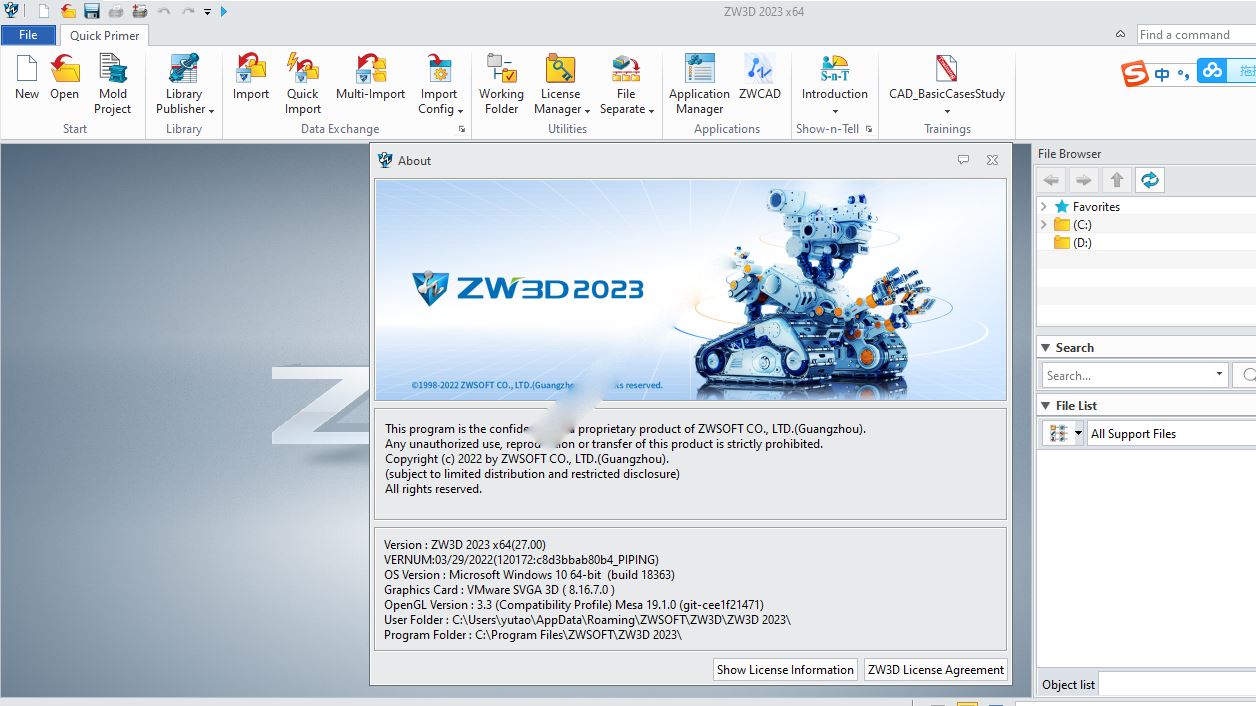1256x706 pixels.
Task: Click the New file icon in the ribbon
Action: click(x=27, y=78)
